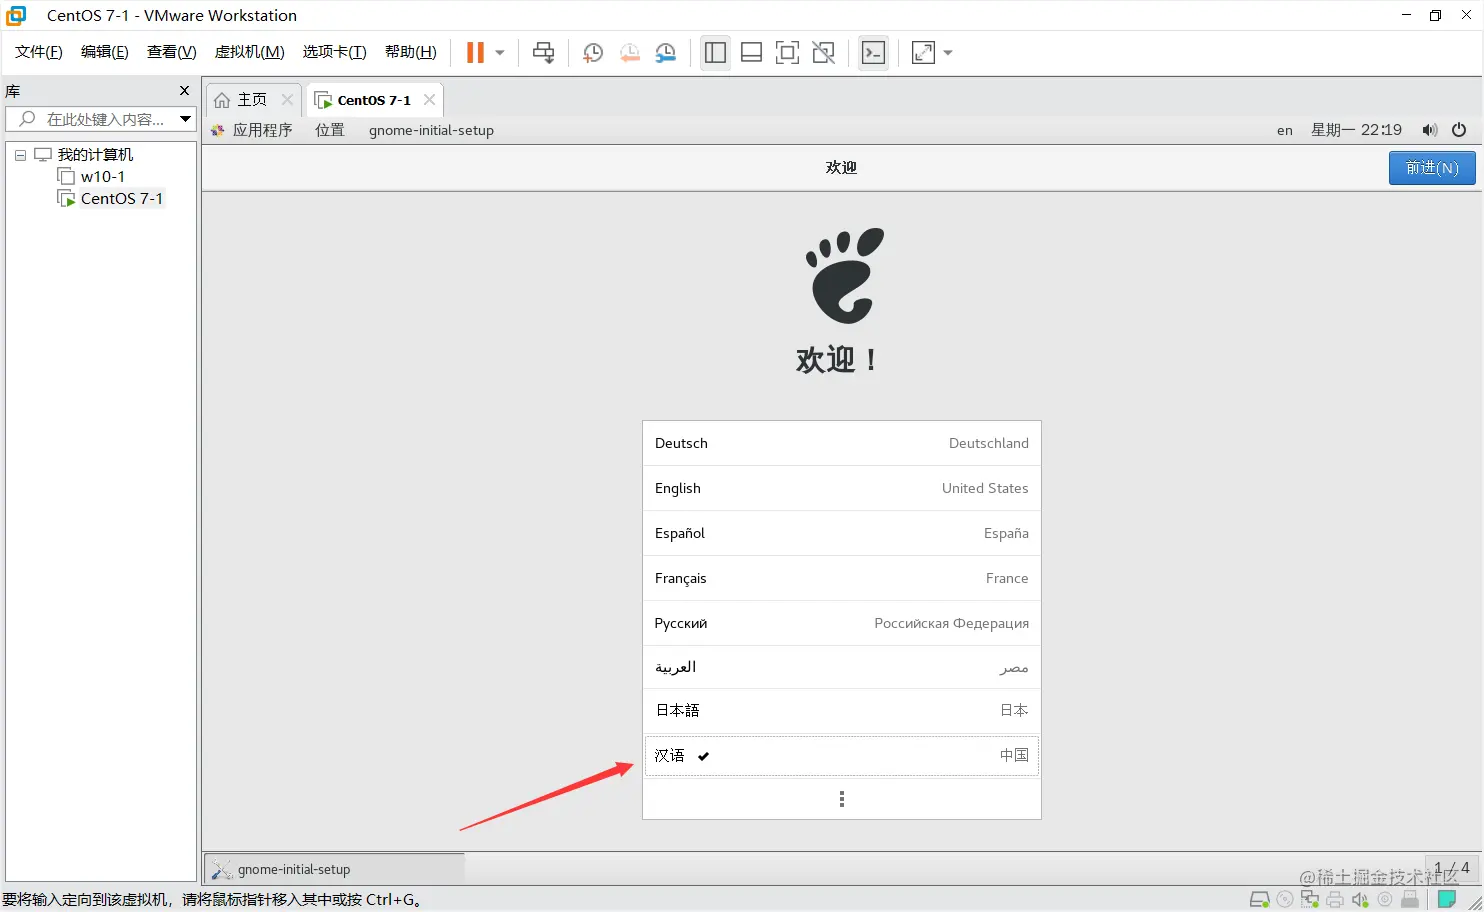Click the printer status bar icon

pyautogui.click(x=1335, y=900)
